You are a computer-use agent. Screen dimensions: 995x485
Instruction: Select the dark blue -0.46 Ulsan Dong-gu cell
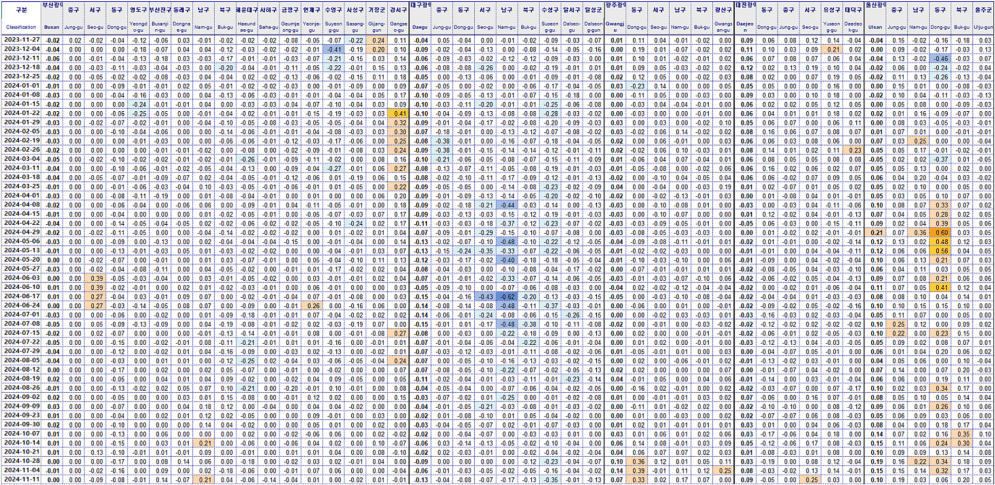click(x=940, y=58)
